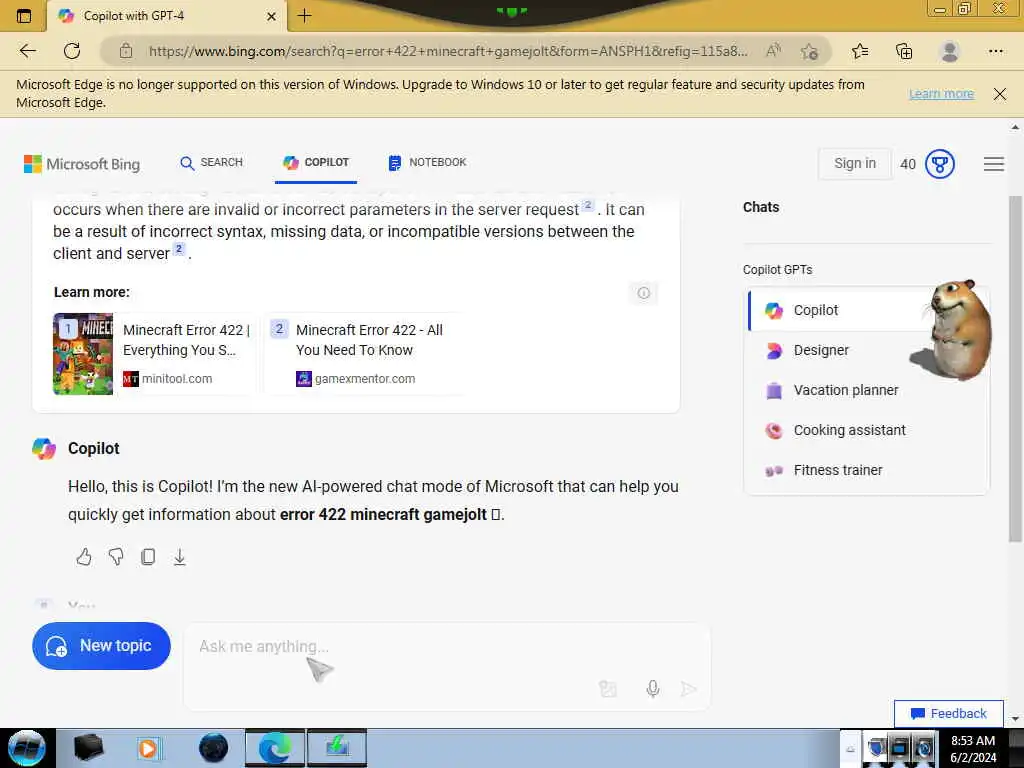
Task: Select the COPILOT tab
Action: [x=316, y=163]
